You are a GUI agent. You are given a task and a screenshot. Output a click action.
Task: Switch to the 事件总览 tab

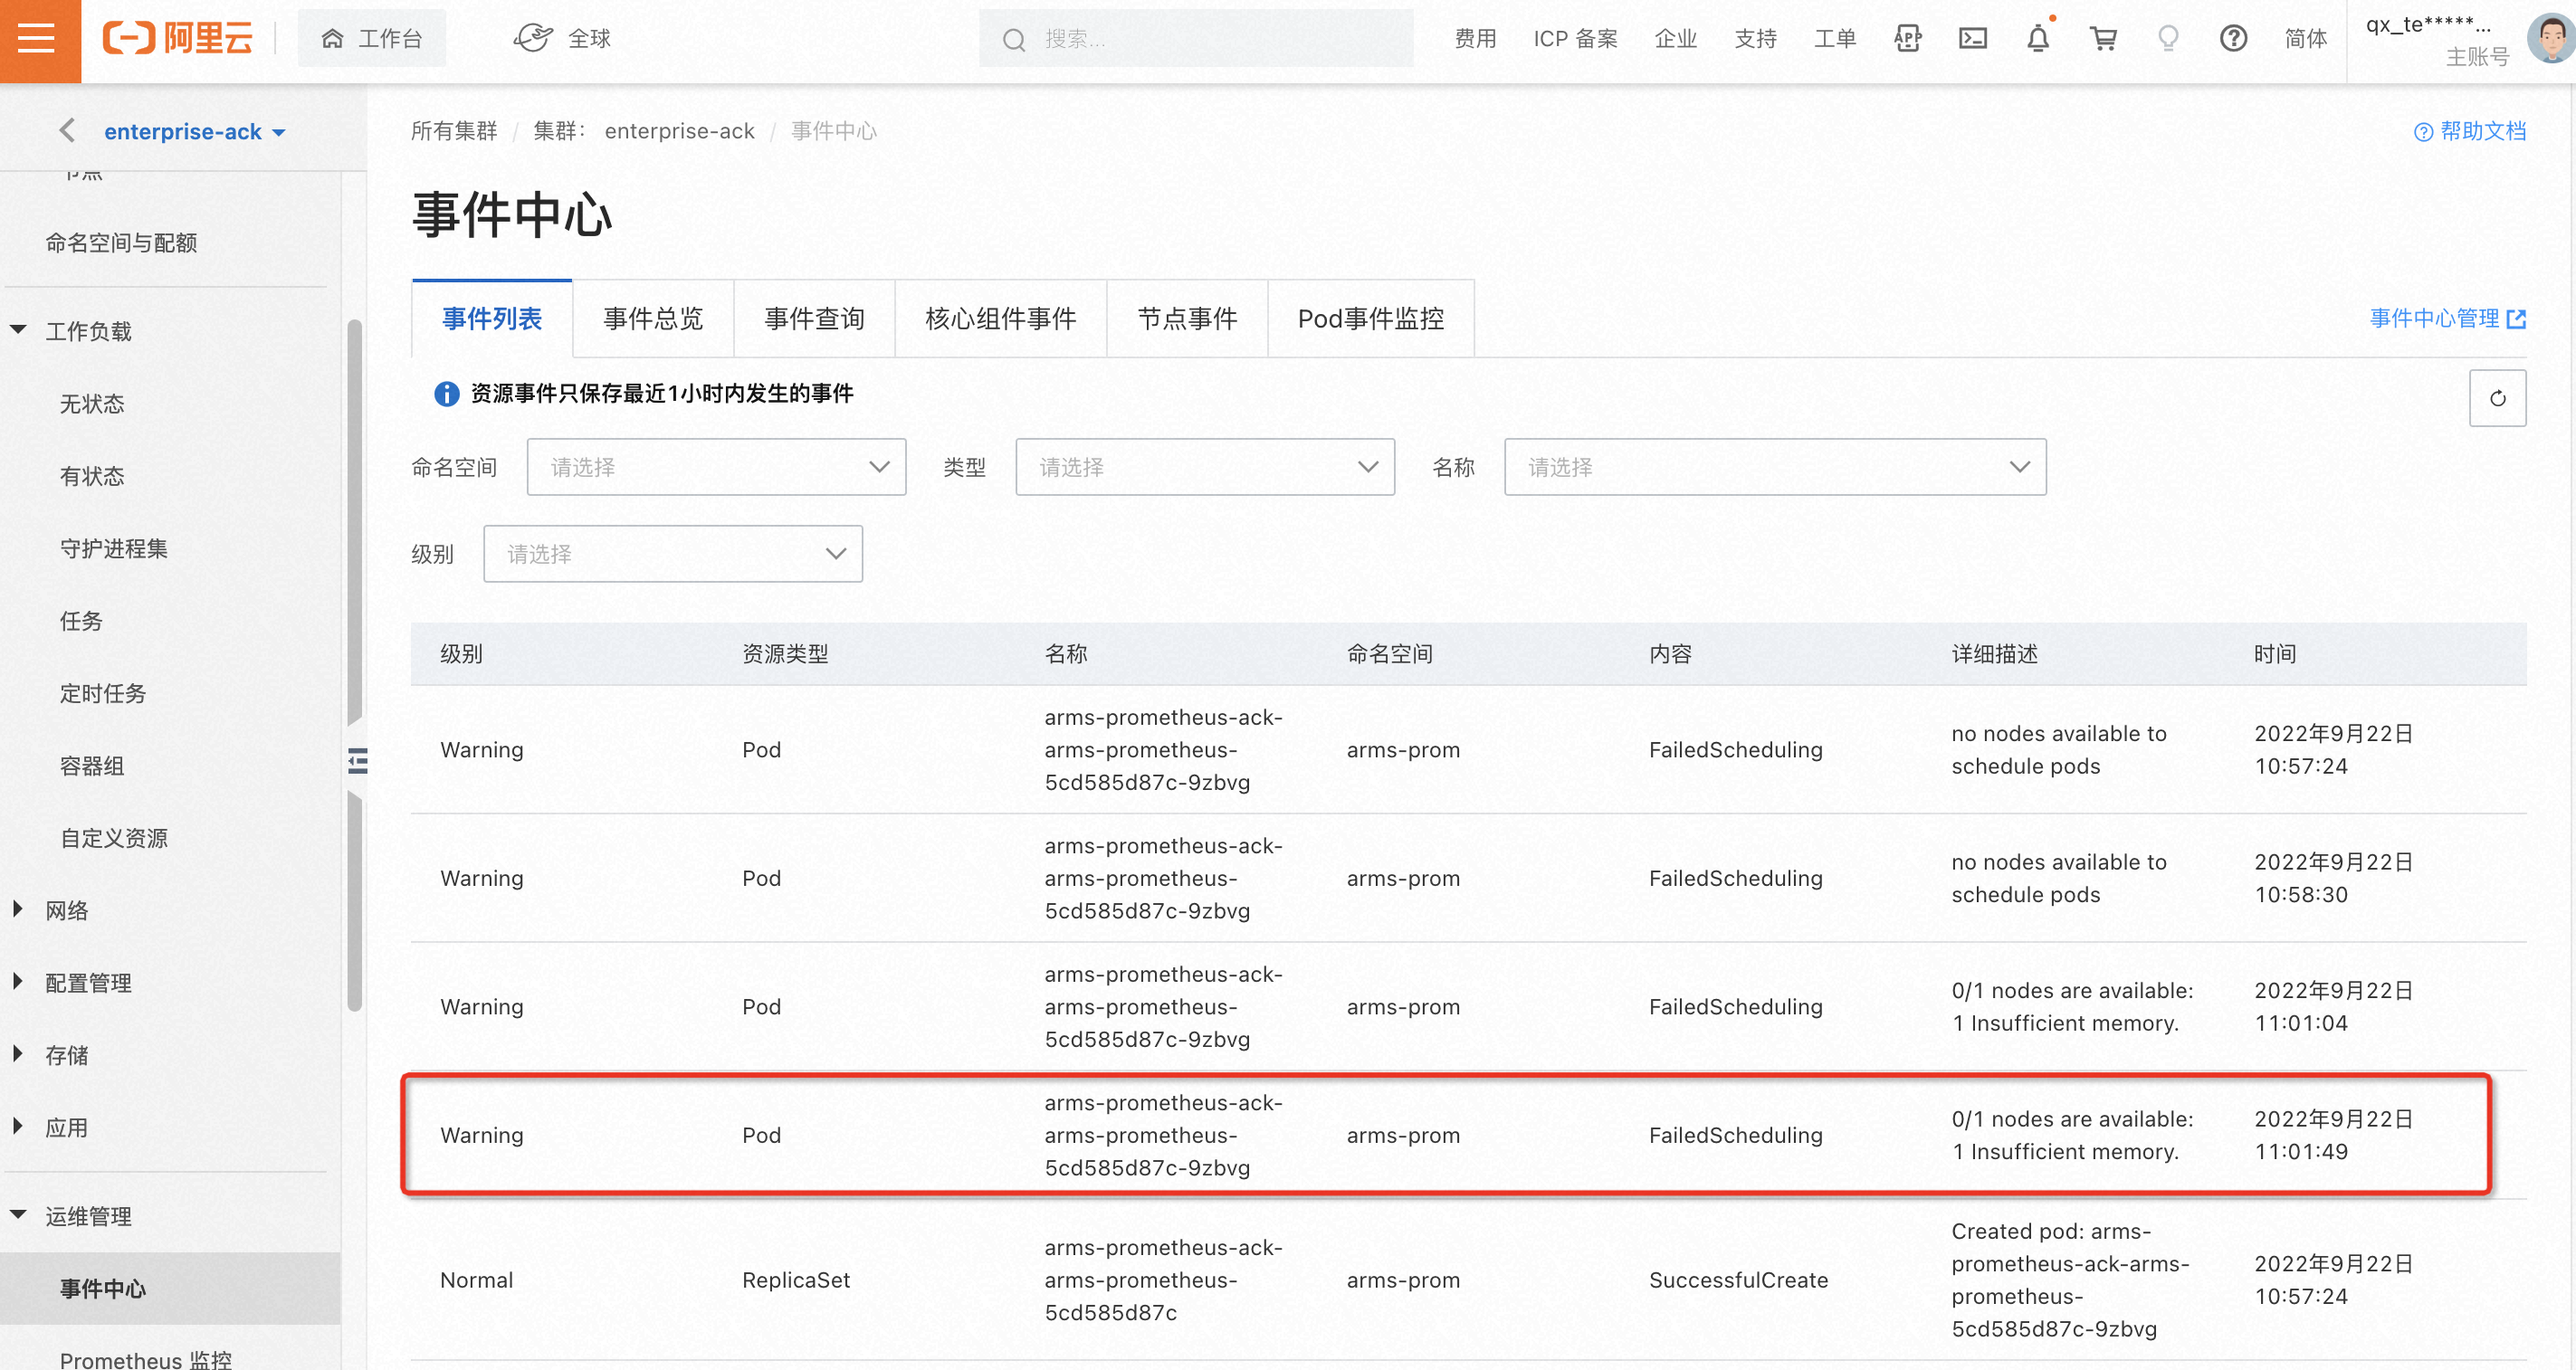point(653,319)
